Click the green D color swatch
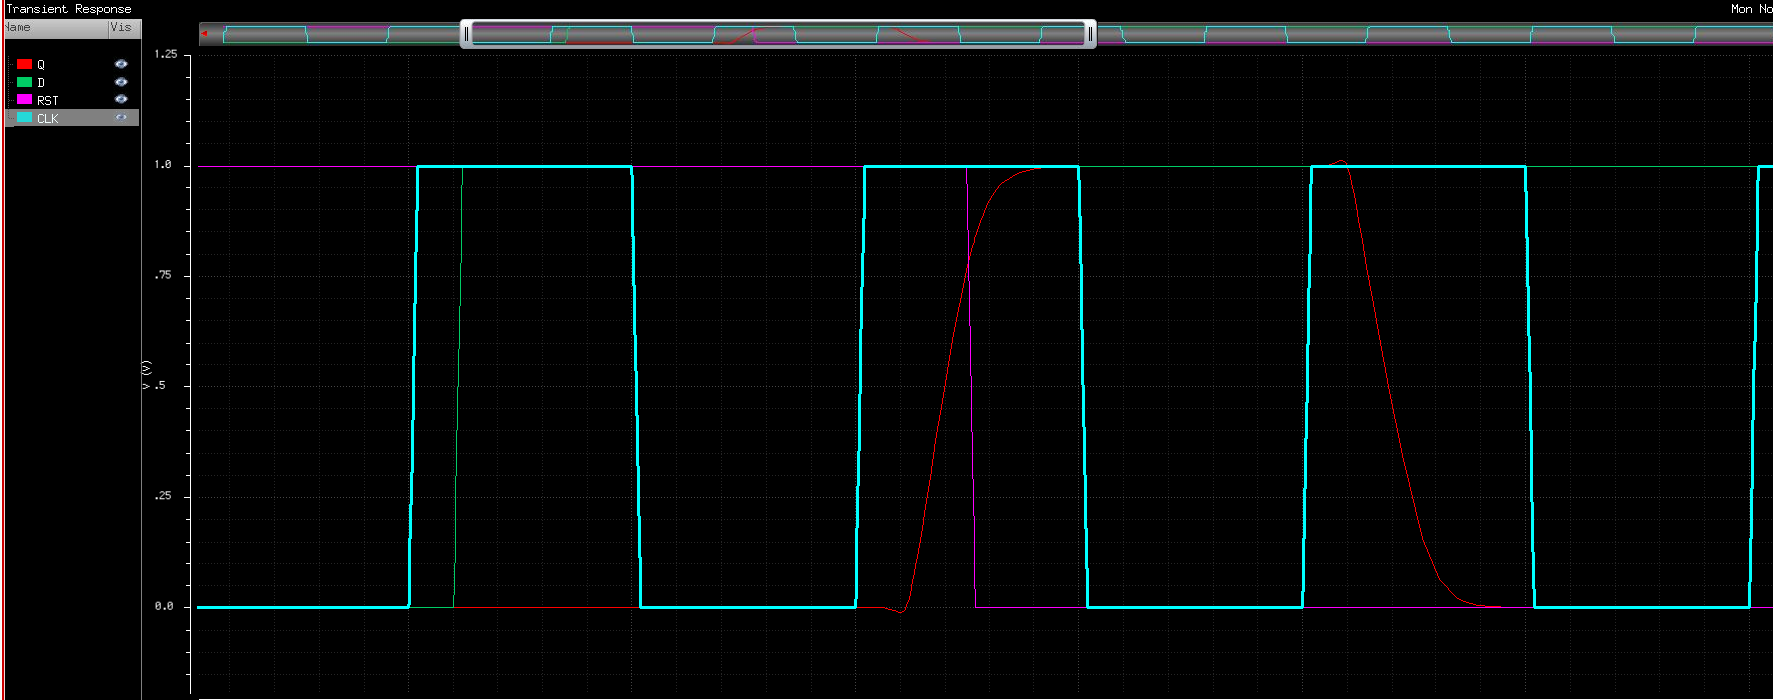Viewport: 1773px width, 700px height. [x=24, y=82]
